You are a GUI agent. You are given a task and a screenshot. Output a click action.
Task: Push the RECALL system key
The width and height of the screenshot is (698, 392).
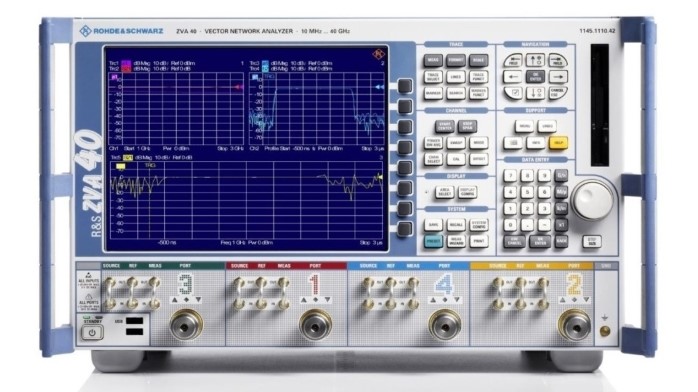click(x=455, y=225)
